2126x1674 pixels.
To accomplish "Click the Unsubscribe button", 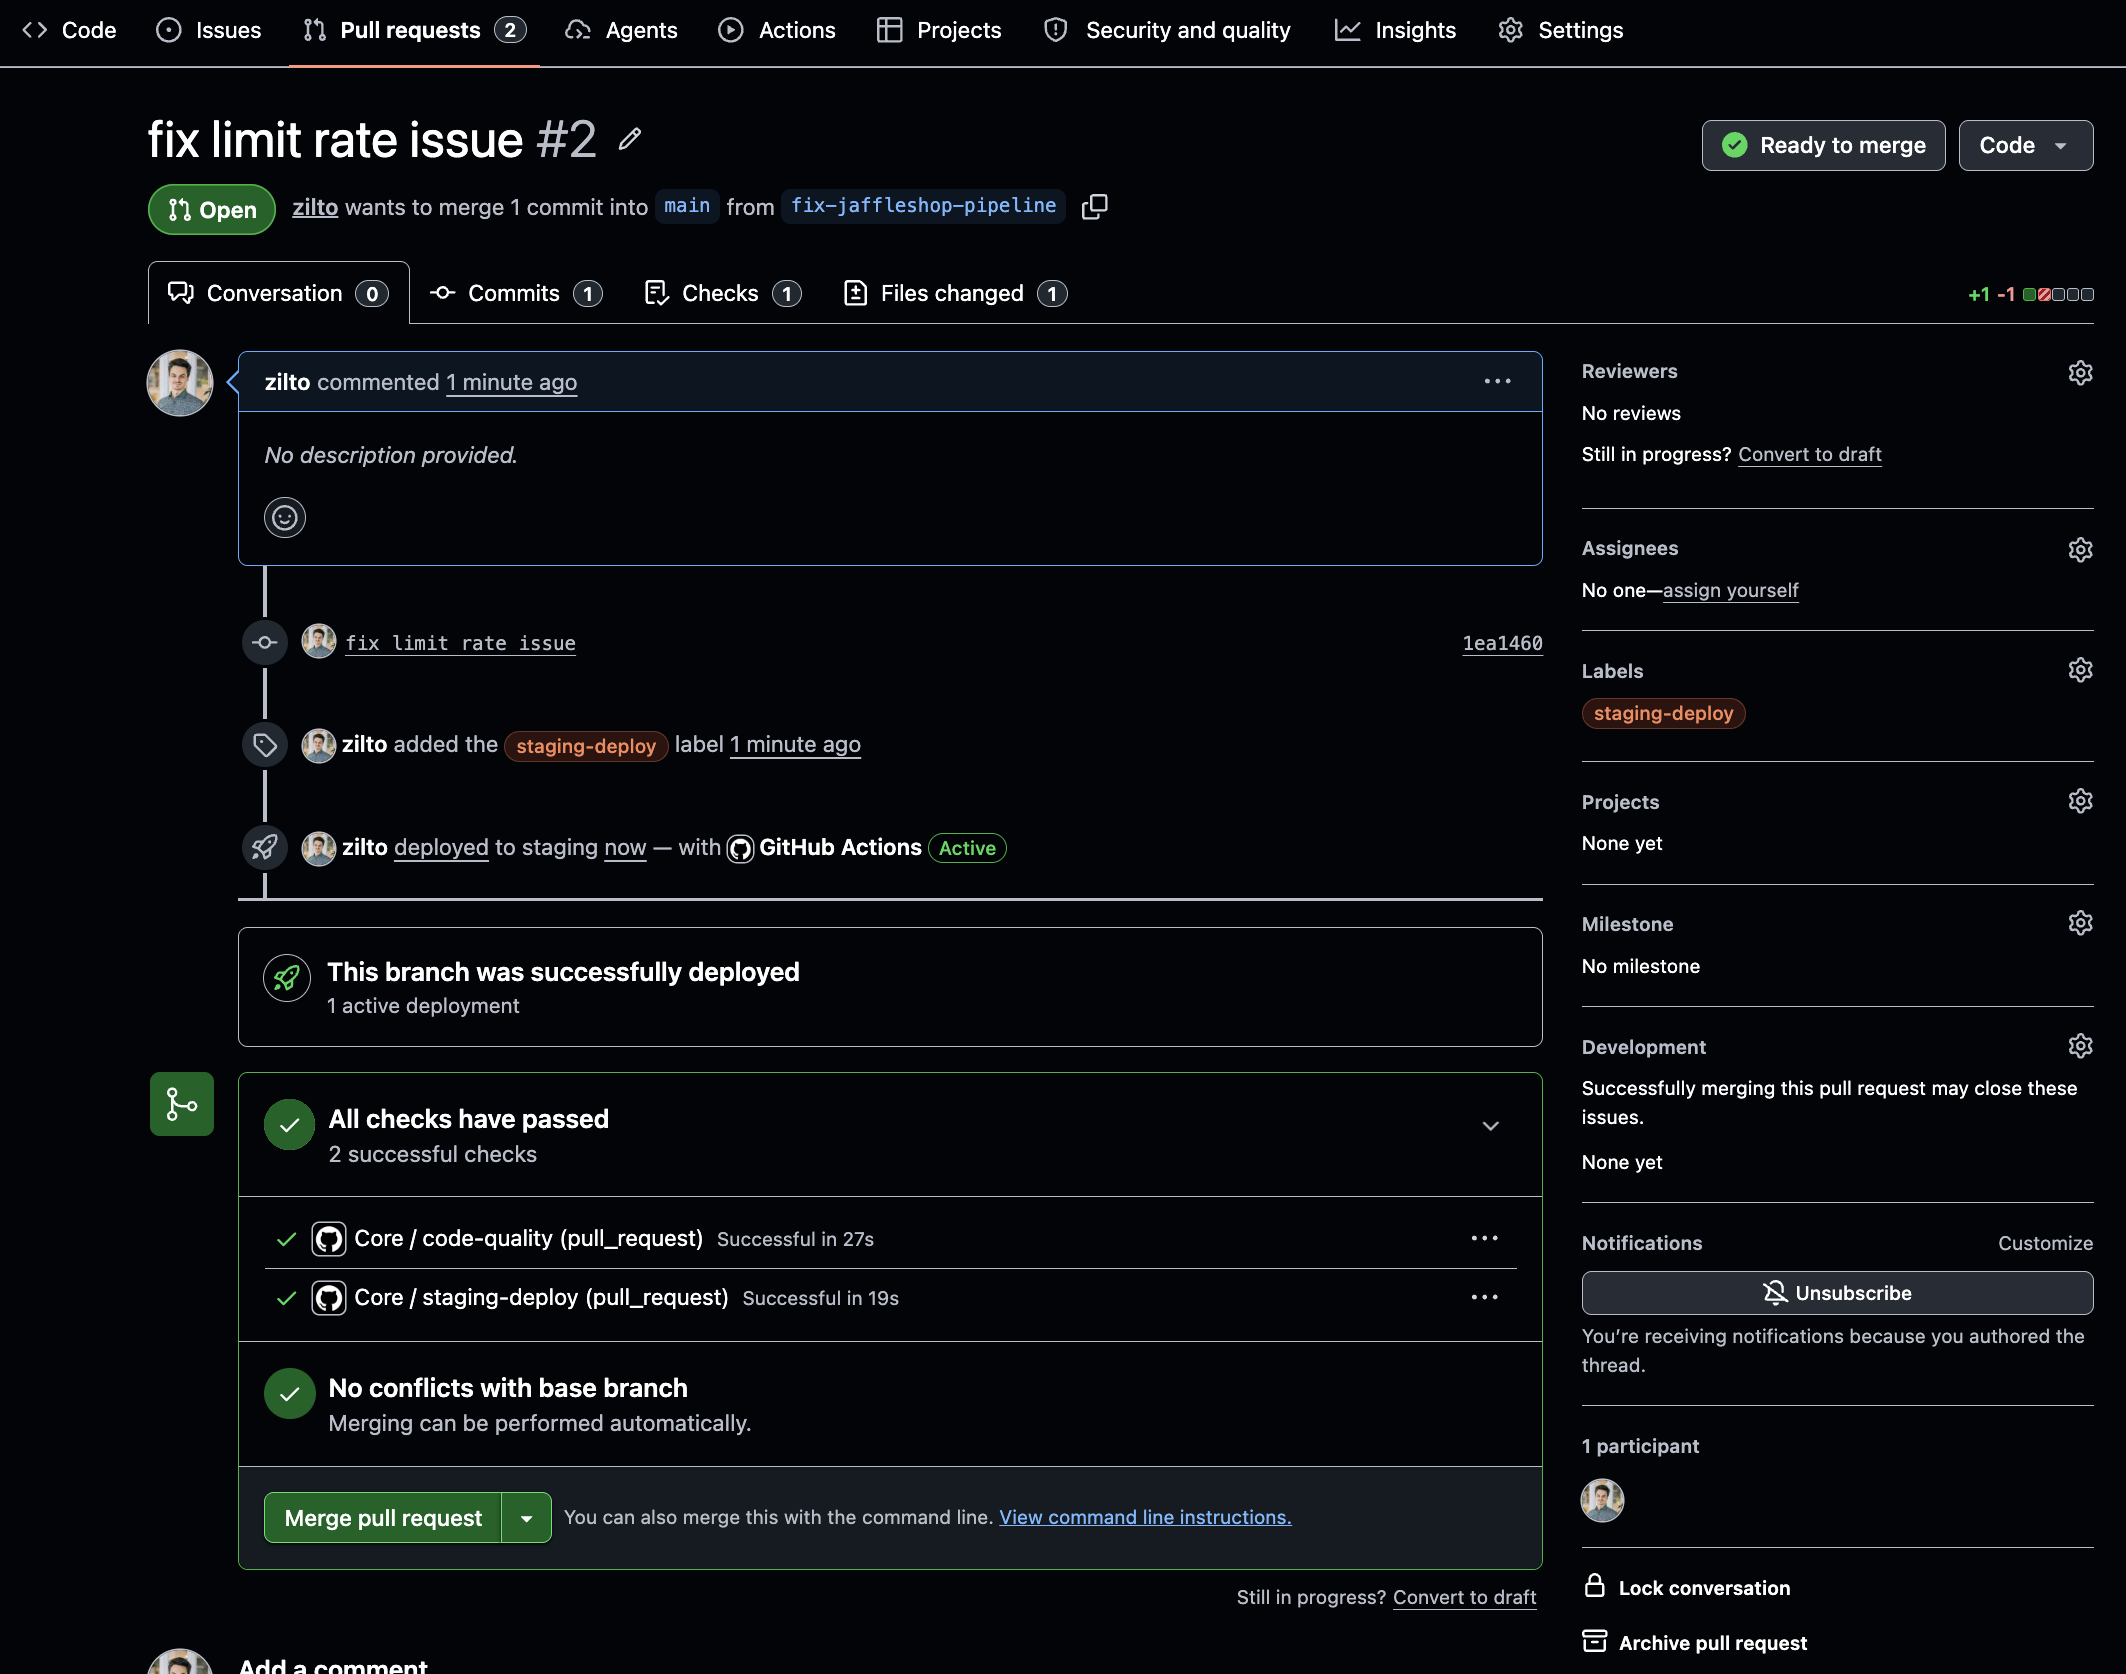I will click(1837, 1293).
